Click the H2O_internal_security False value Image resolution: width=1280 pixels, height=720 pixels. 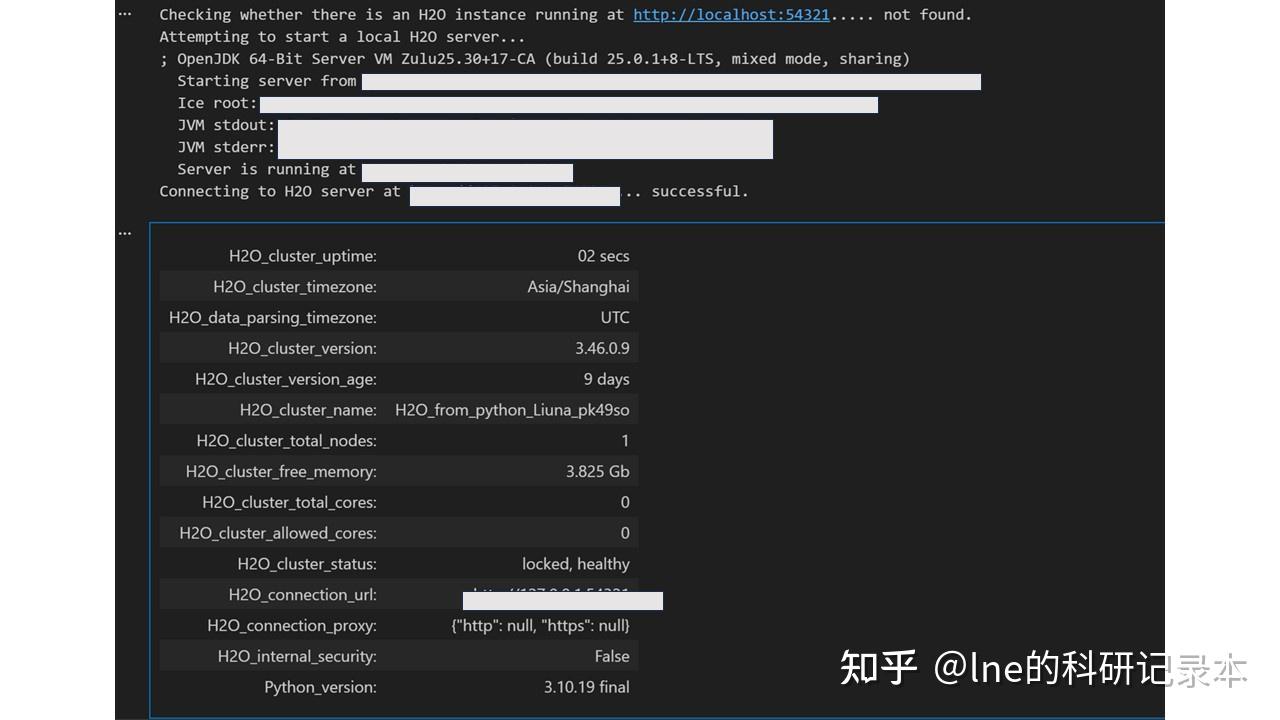(614, 656)
